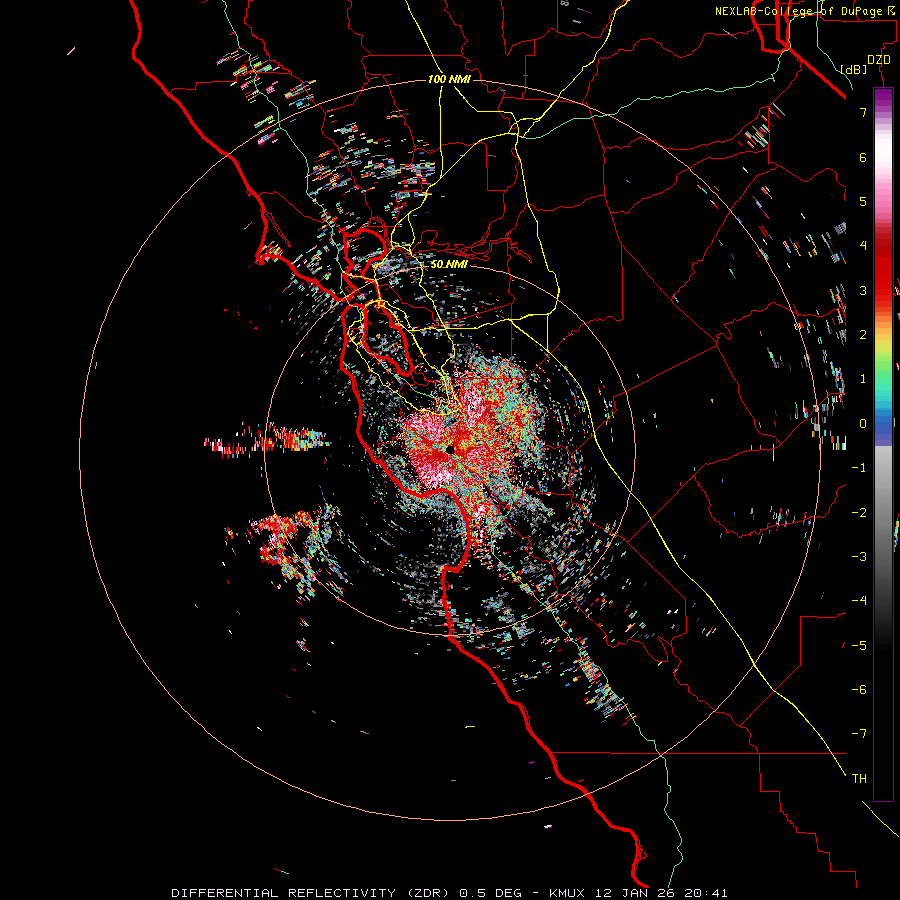Click the [dB] units label
Viewport: 900px width, 900px height.
[x=853, y=69]
